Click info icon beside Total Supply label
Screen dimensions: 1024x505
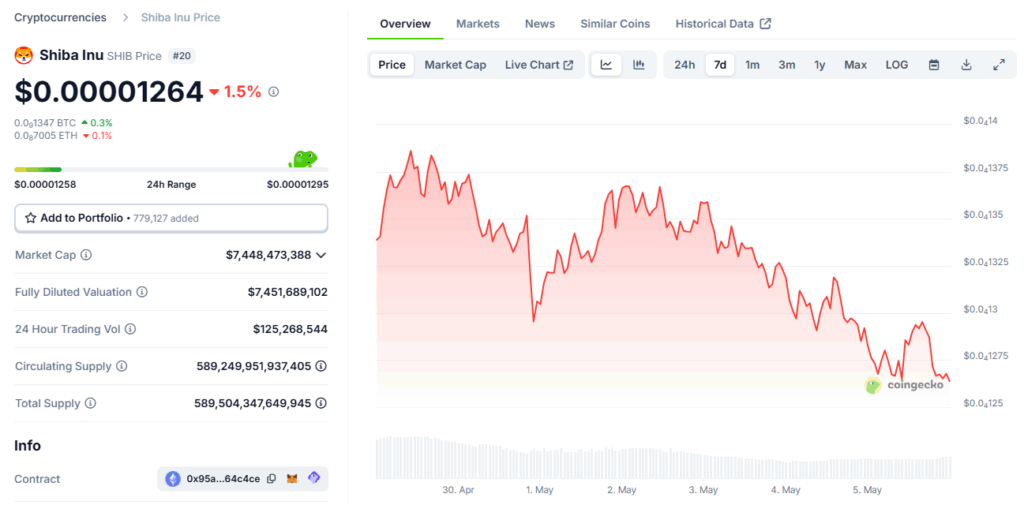pos(91,404)
